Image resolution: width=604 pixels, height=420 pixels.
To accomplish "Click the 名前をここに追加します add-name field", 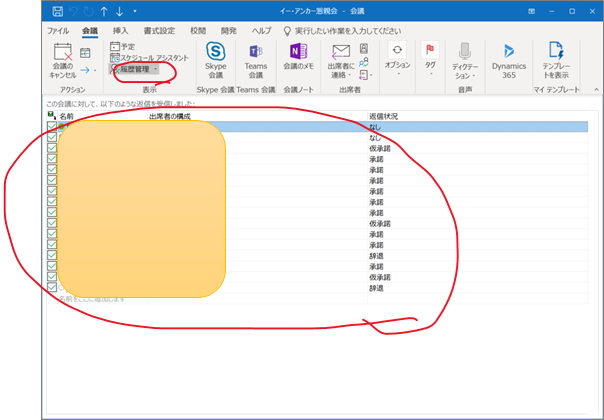I will tap(92, 299).
